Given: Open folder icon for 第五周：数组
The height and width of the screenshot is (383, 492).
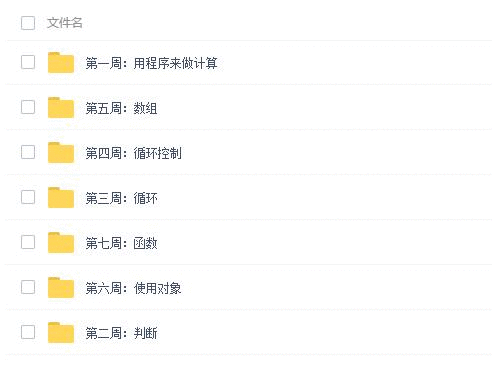Looking at the screenshot, I should click(x=61, y=107).
